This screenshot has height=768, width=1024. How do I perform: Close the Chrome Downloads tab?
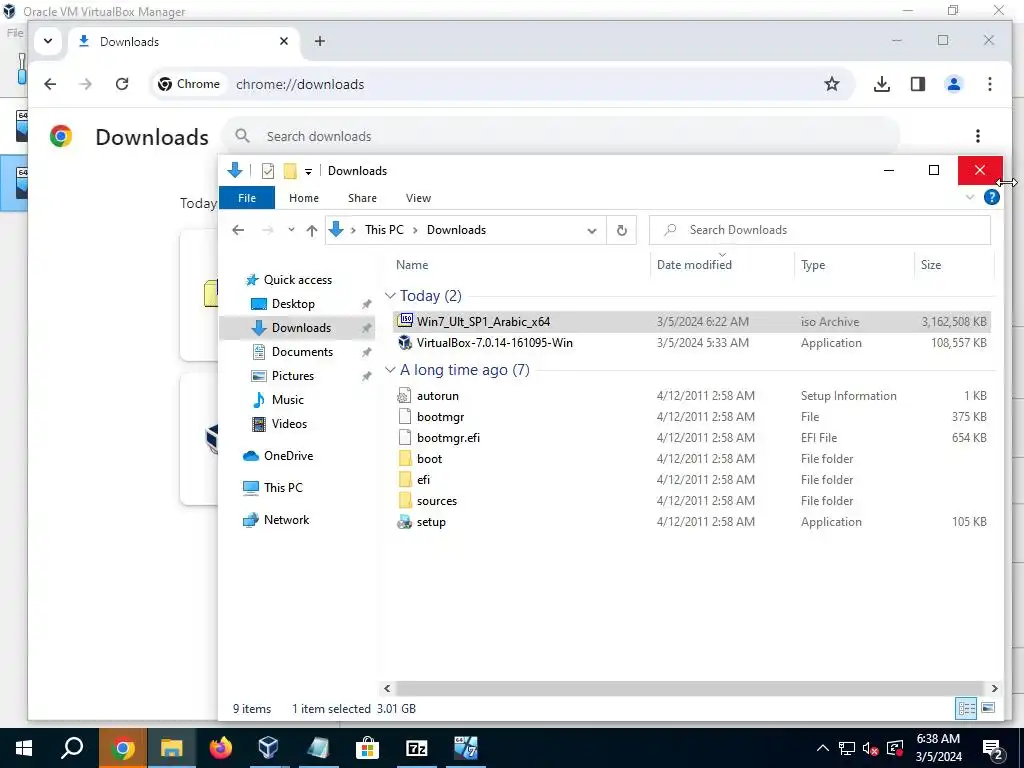(x=284, y=41)
